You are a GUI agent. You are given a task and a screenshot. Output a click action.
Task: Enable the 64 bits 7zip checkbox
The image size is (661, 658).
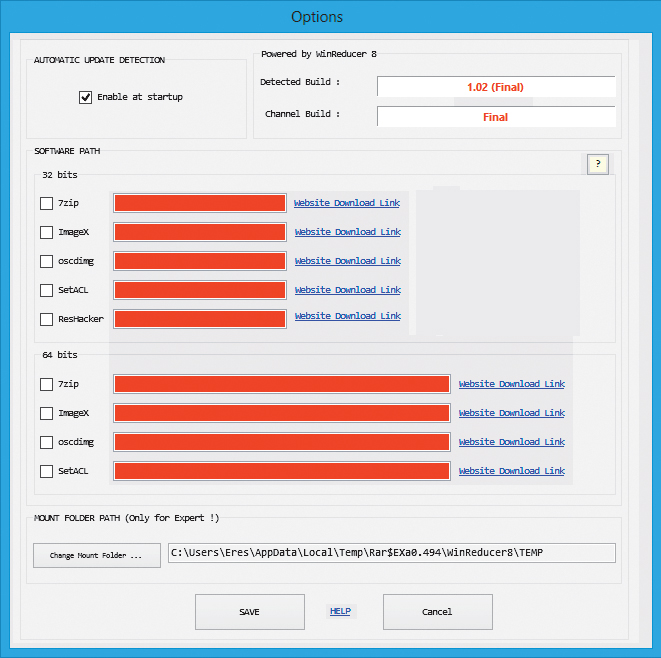click(47, 384)
